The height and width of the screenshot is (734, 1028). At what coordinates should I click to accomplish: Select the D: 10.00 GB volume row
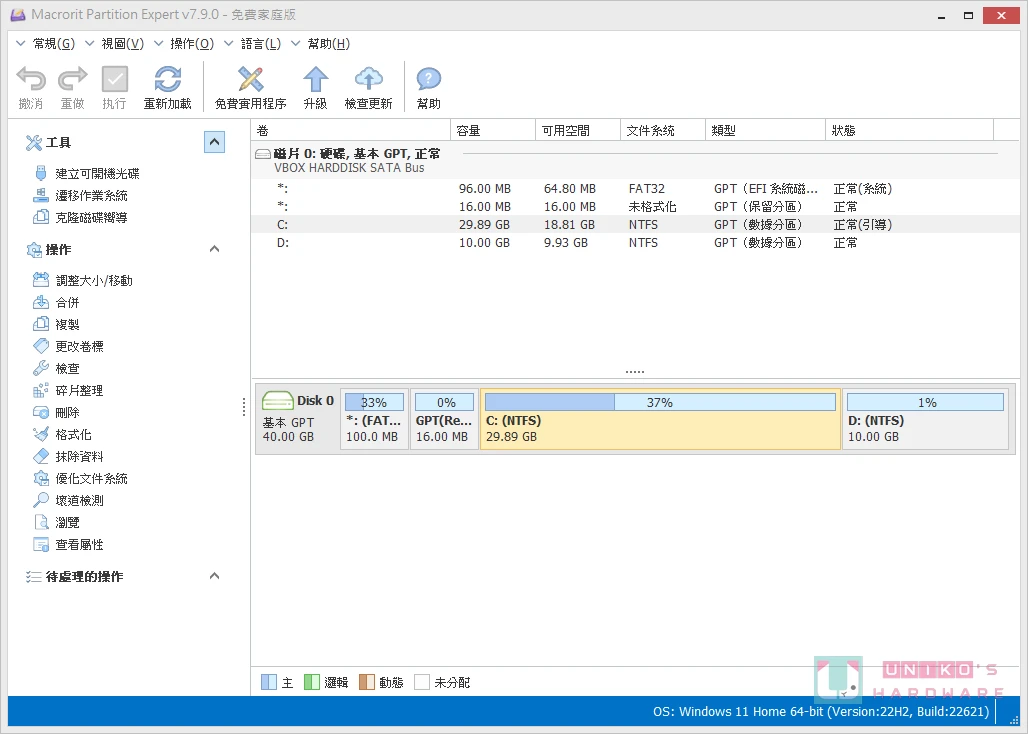click(635, 242)
